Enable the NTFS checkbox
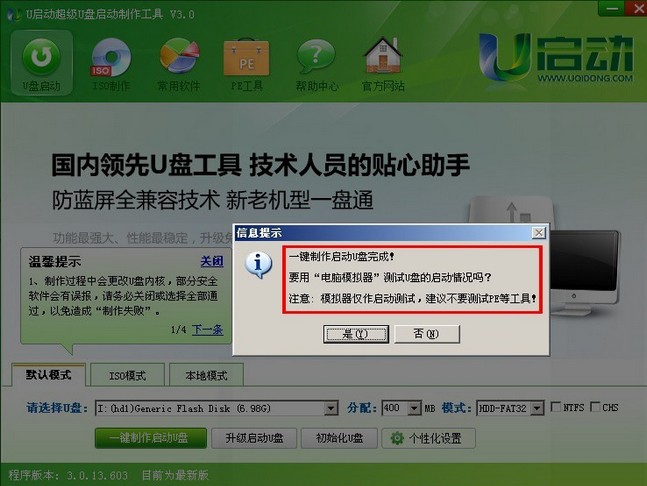This screenshot has width=647, height=486. point(556,407)
